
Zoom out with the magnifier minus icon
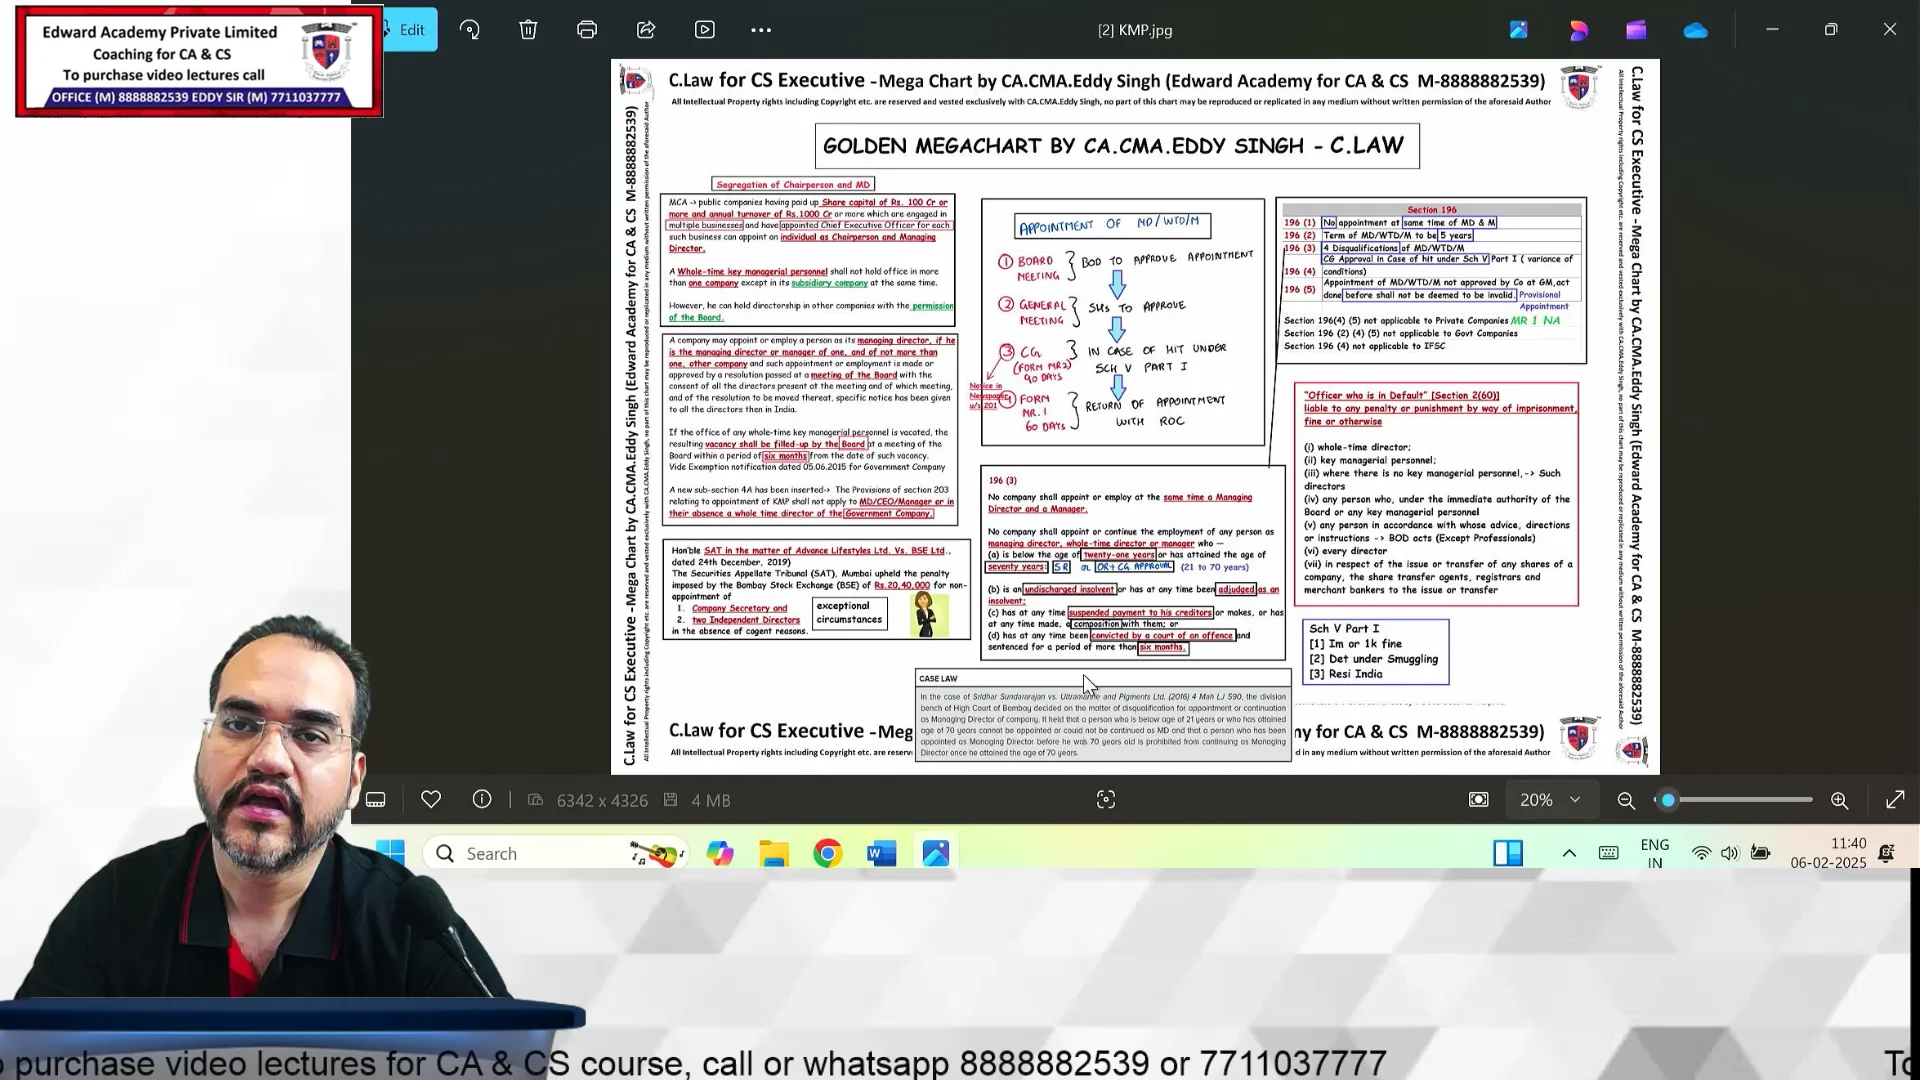coord(1626,801)
